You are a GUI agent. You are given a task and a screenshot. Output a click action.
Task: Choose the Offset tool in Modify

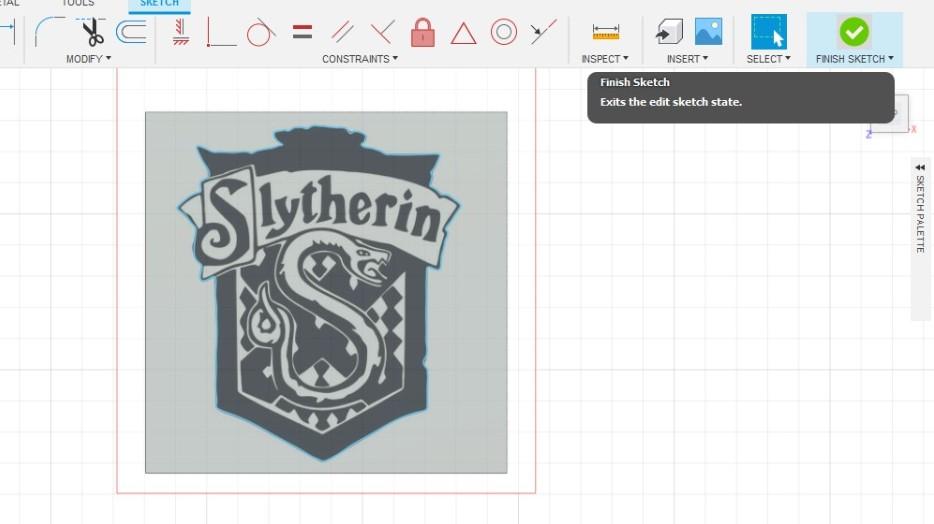(131, 32)
